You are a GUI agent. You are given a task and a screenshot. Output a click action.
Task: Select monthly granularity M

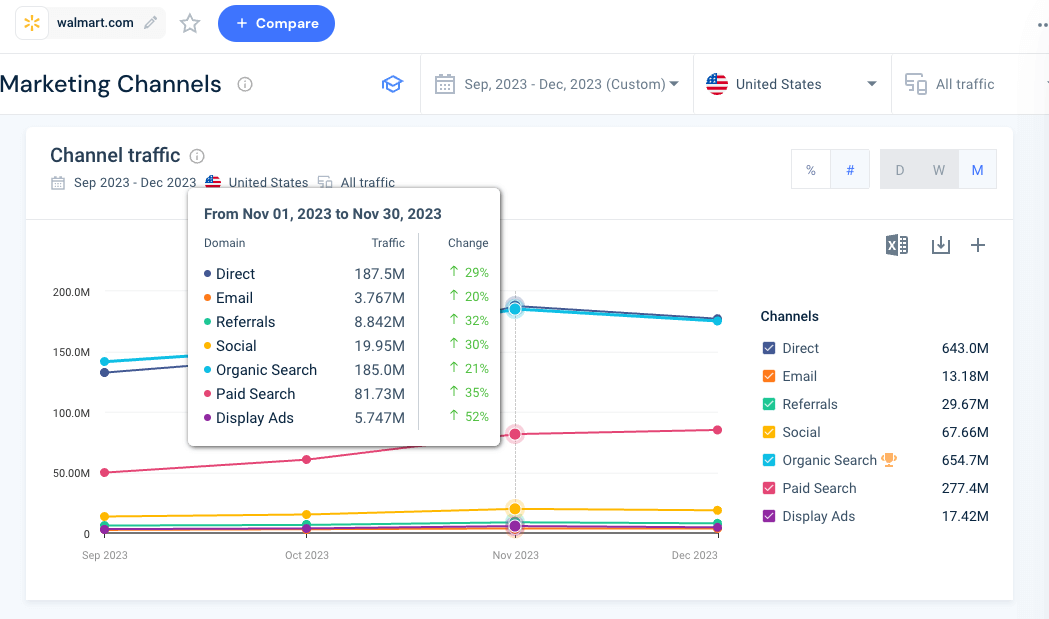(x=977, y=170)
